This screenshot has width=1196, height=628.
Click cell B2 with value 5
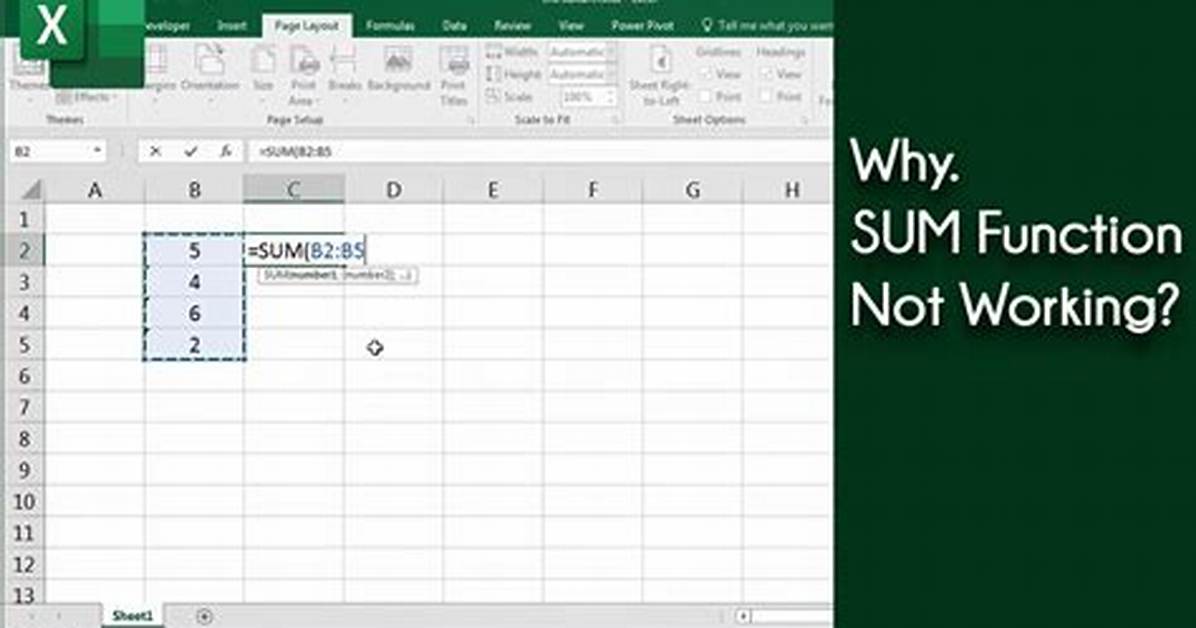tap(195, 250)
